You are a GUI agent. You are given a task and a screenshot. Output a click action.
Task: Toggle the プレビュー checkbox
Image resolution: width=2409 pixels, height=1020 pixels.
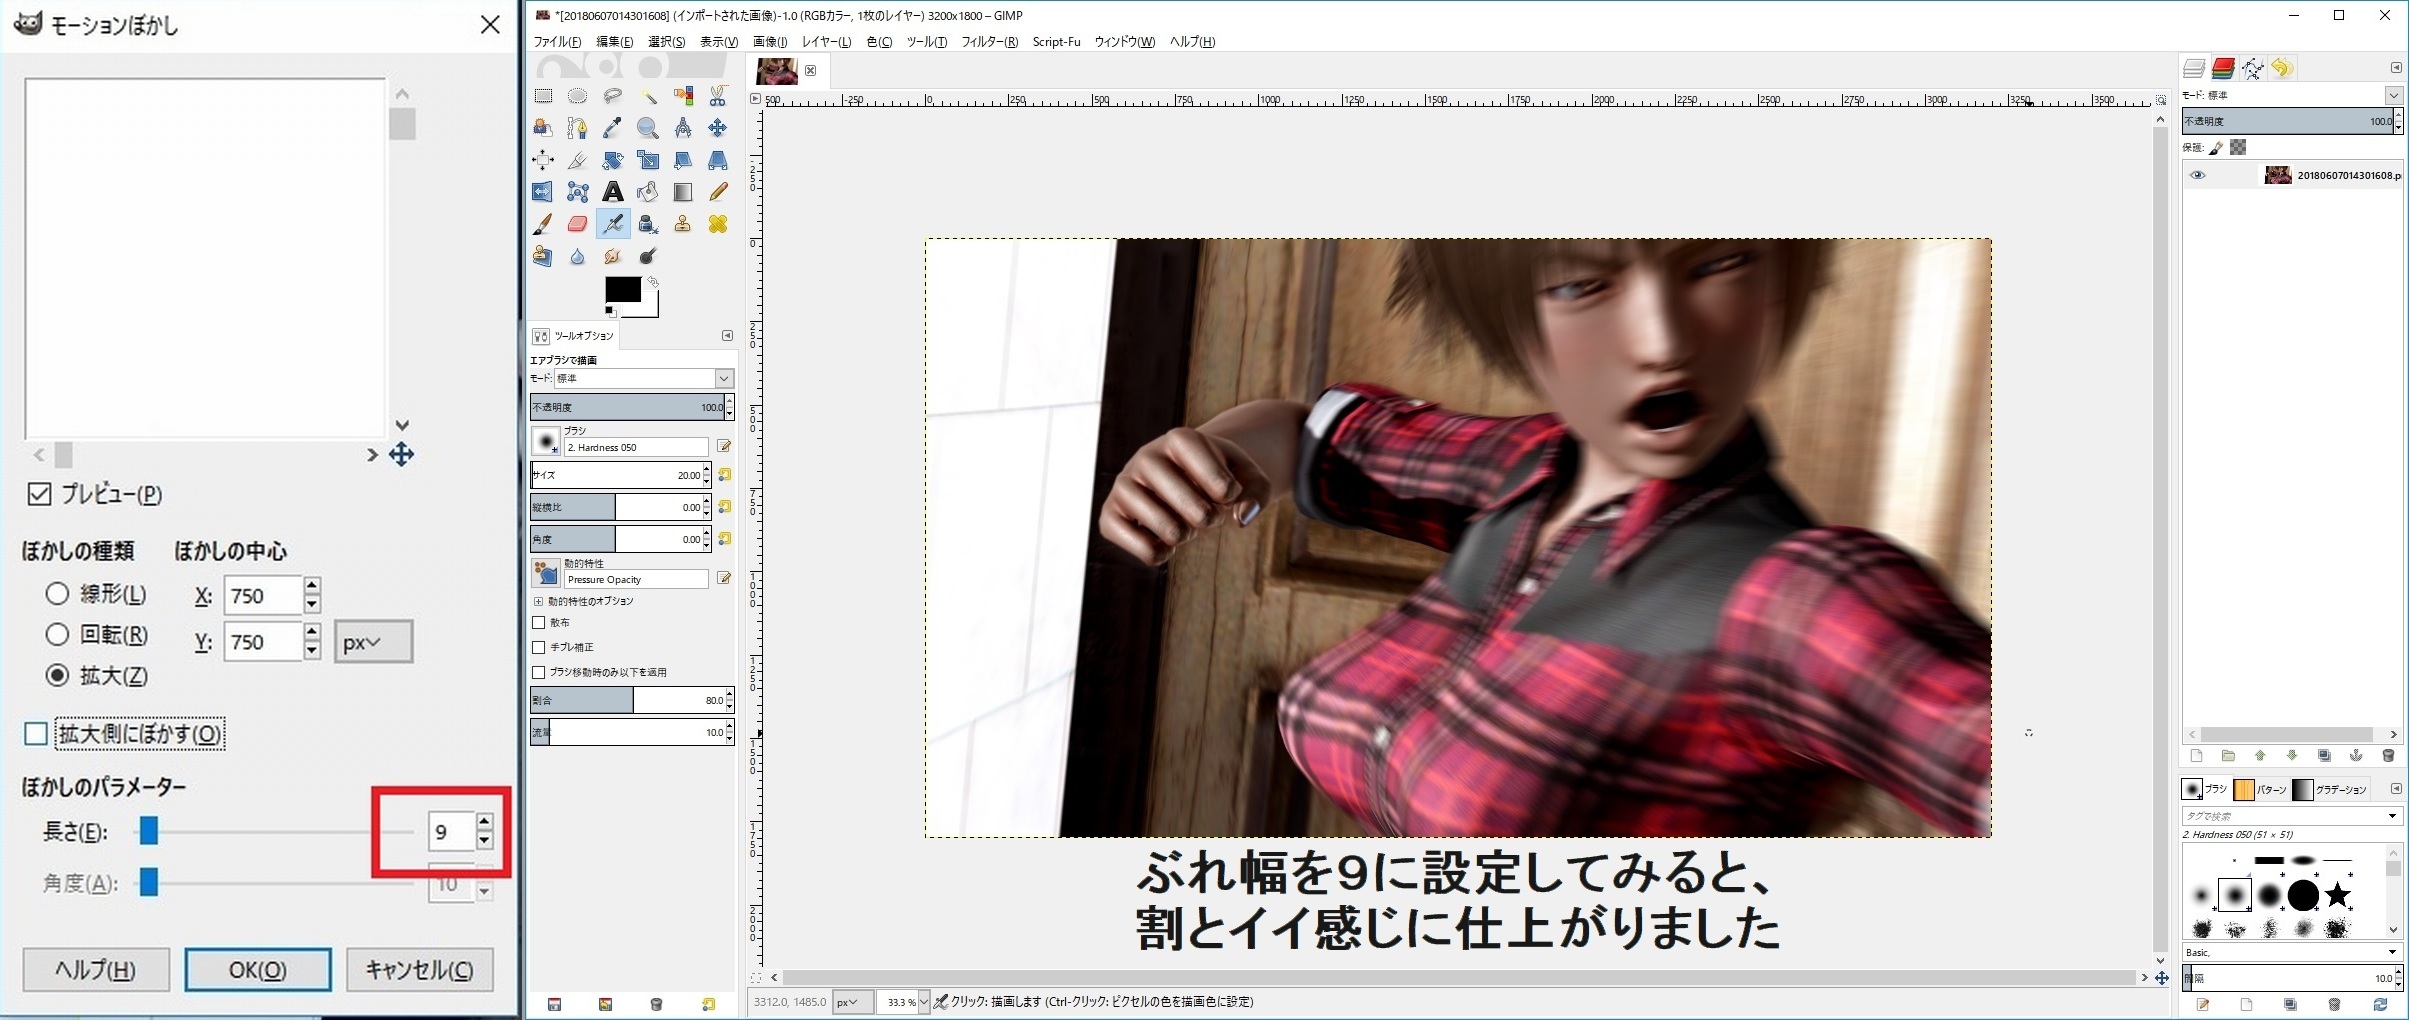tap(39, 494)
